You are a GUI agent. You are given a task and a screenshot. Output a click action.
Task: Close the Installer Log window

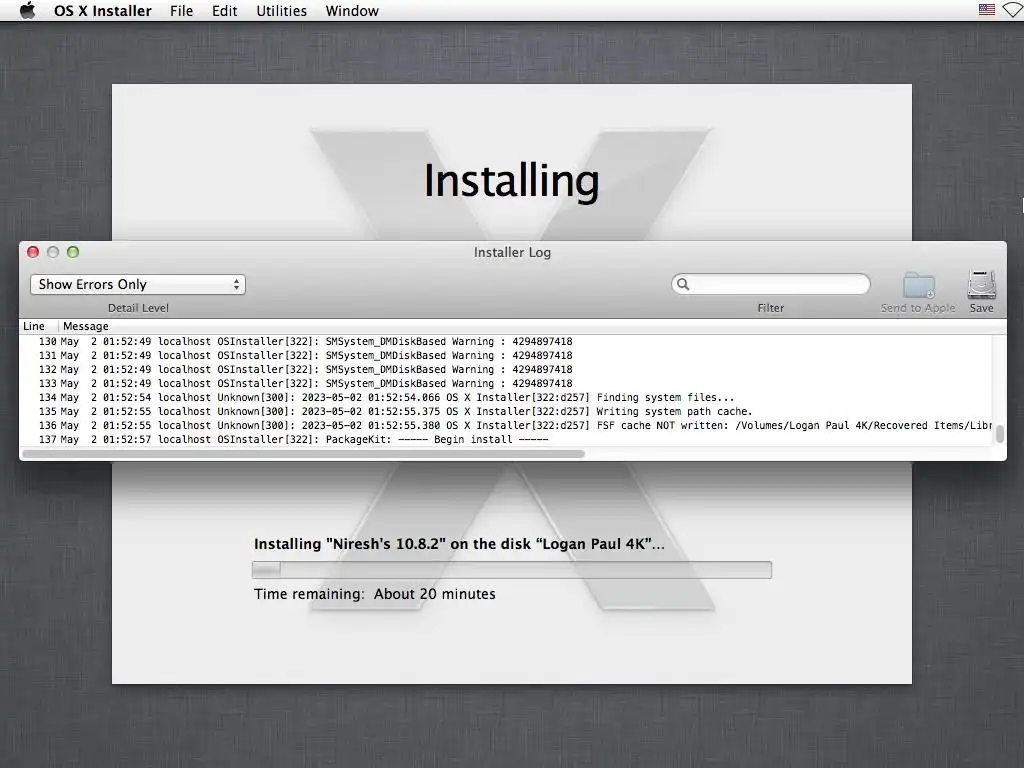click(x=33, y=252)
